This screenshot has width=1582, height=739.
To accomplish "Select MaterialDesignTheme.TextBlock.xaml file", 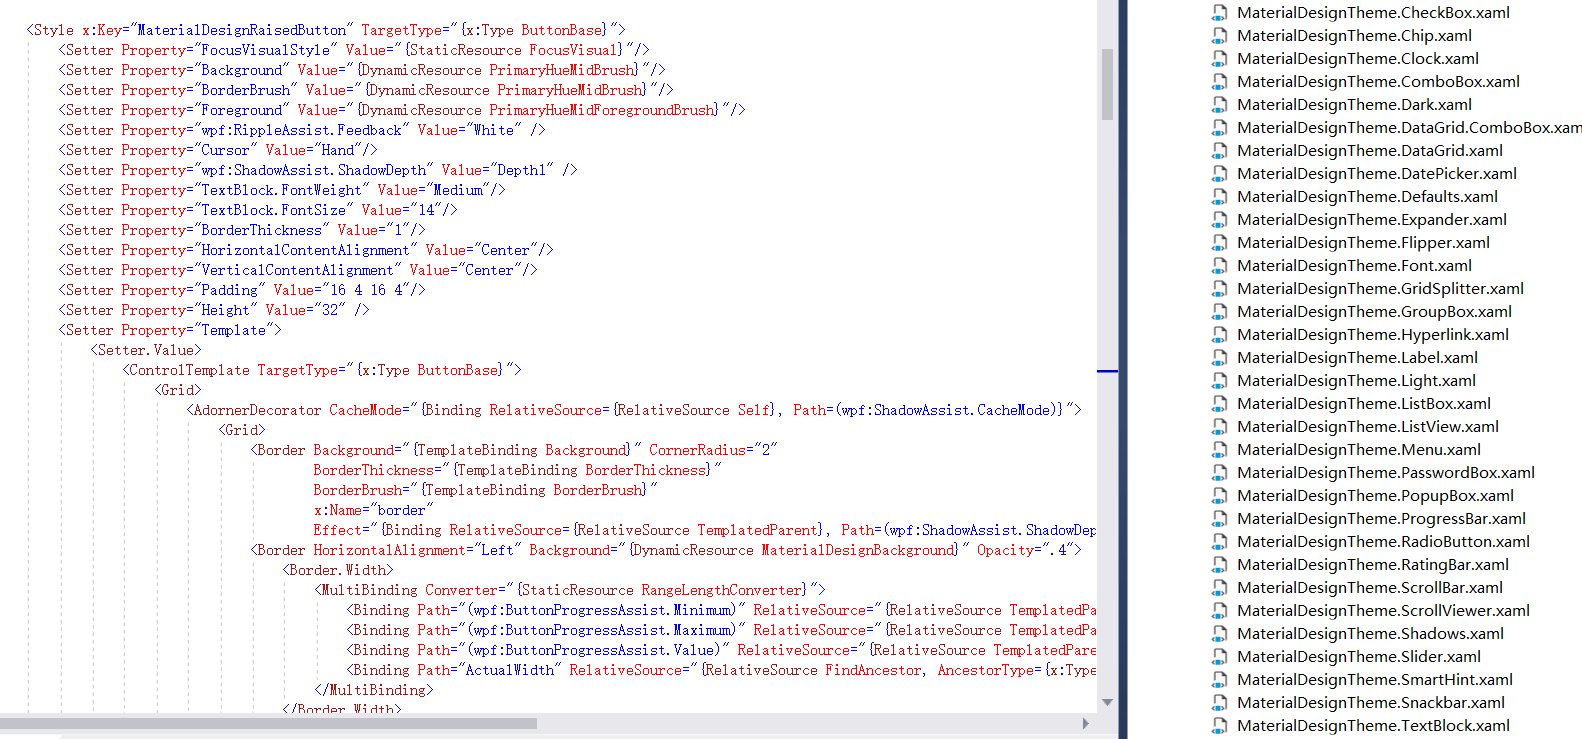I will point(1373,726).
